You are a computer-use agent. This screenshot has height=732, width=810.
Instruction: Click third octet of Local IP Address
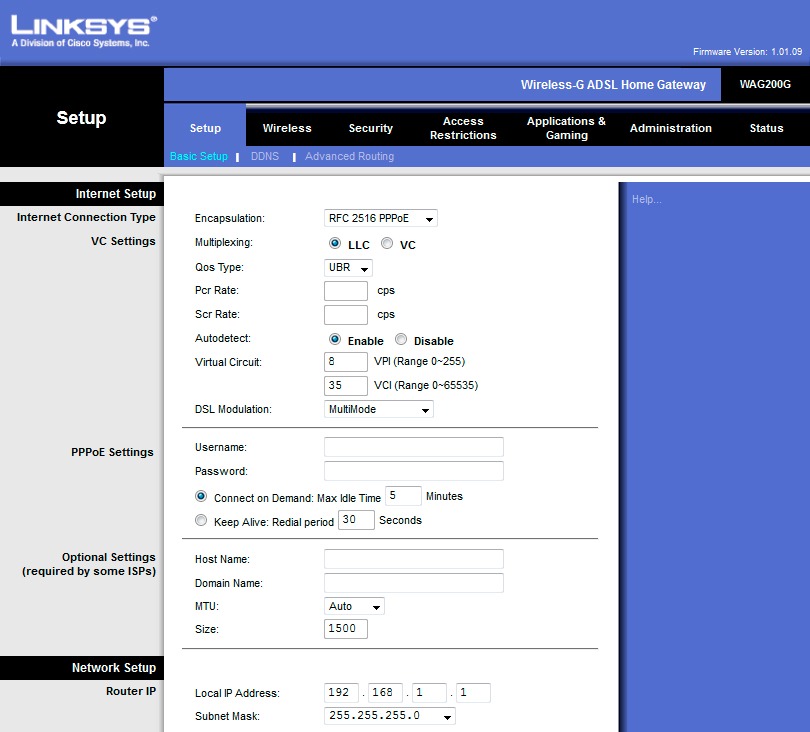pos(429,693)
